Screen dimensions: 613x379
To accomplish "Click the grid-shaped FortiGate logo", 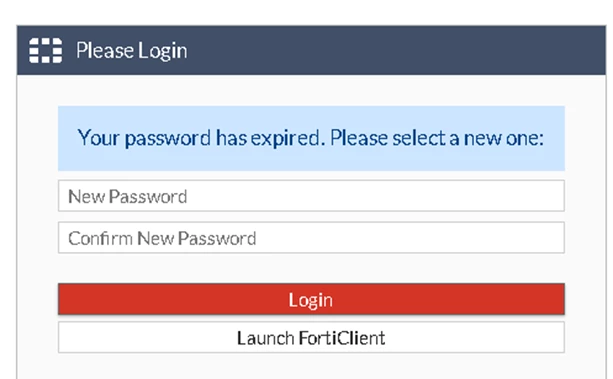I will (x=45, y=50).
